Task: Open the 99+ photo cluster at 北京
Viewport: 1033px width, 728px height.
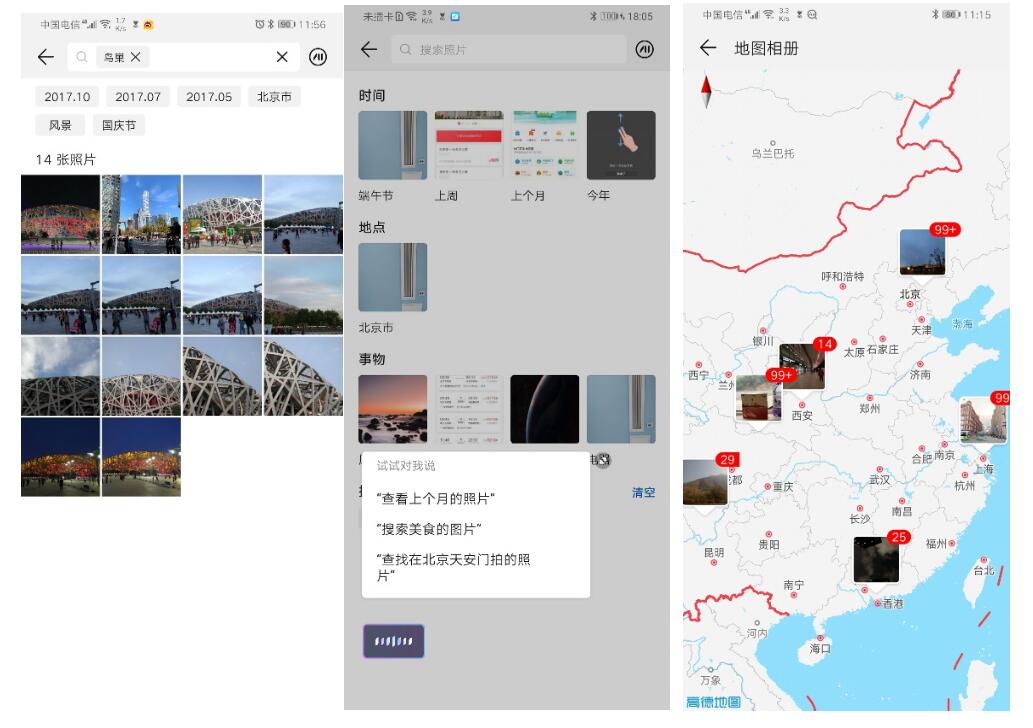Action: 922,252
